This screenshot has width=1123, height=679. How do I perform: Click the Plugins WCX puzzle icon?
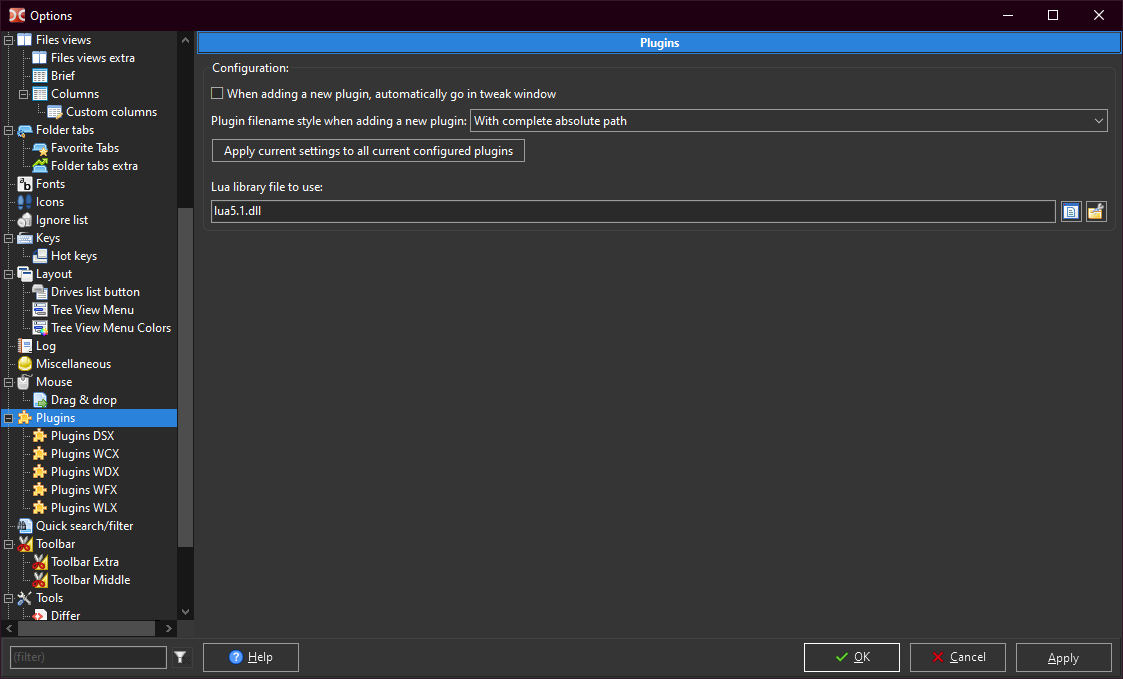pyautogui.click(x=40, y=454)
